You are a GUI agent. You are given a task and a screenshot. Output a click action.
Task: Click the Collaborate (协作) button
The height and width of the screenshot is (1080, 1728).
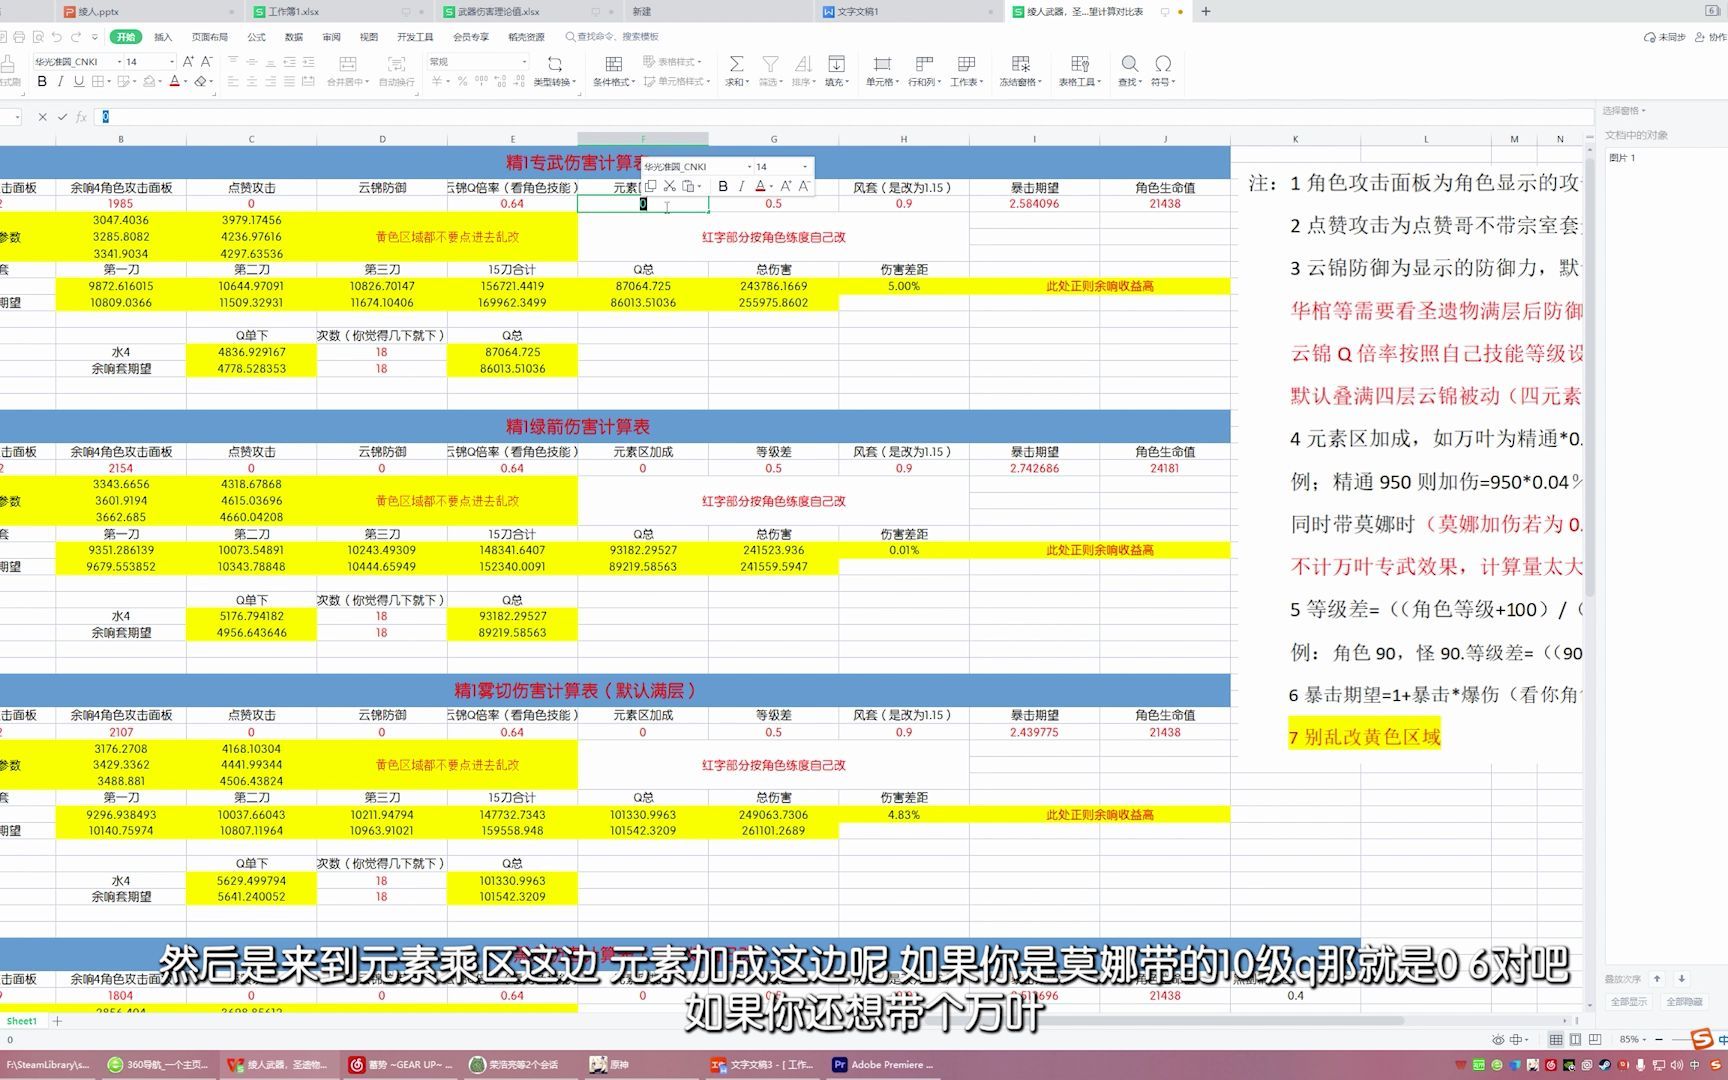[1712, 37]
